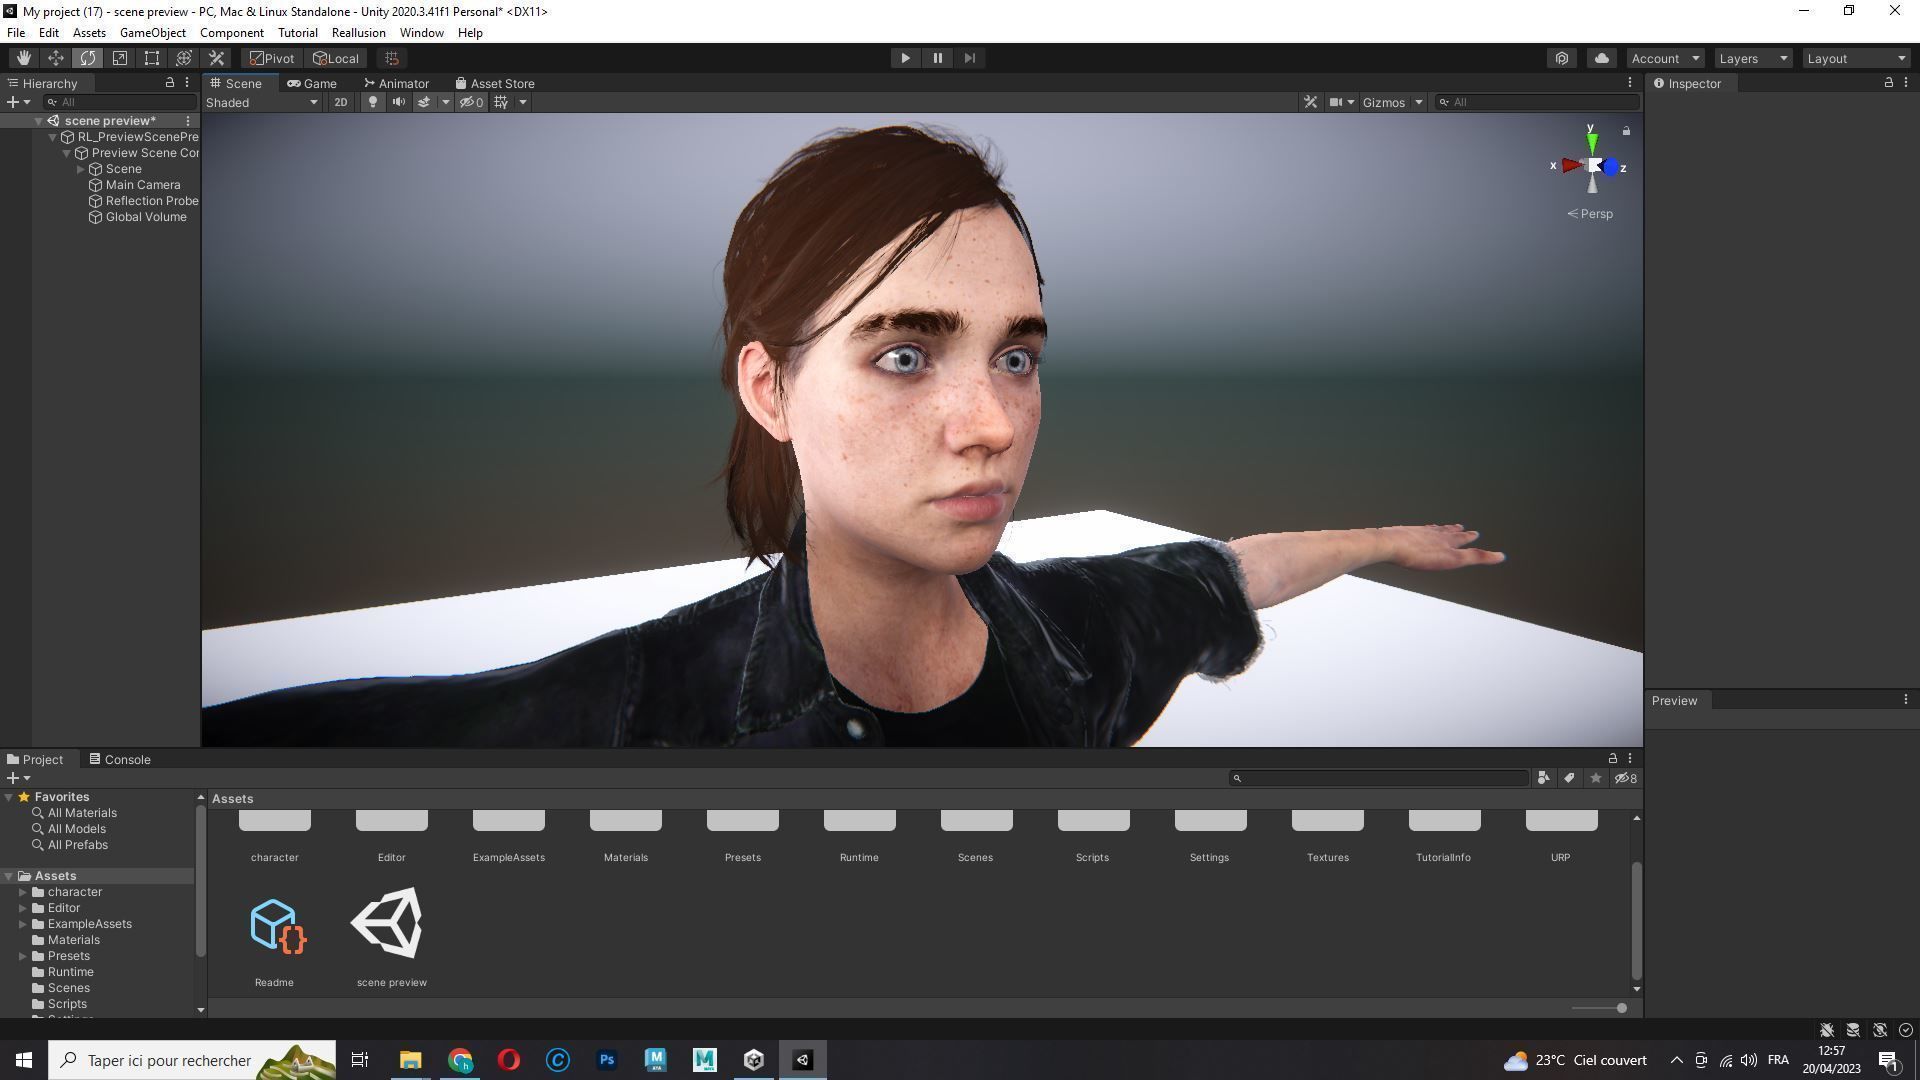1920x1080 pixels.
Task: Open Account dropdown
Action: (1665, 58)
